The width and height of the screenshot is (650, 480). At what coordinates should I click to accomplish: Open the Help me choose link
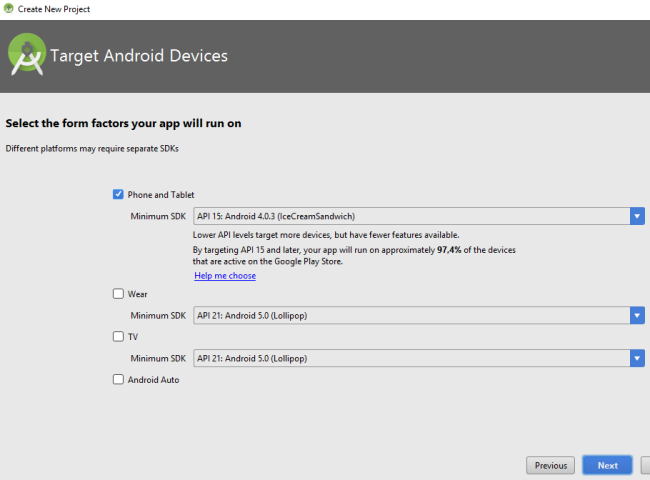click(225, 276)
